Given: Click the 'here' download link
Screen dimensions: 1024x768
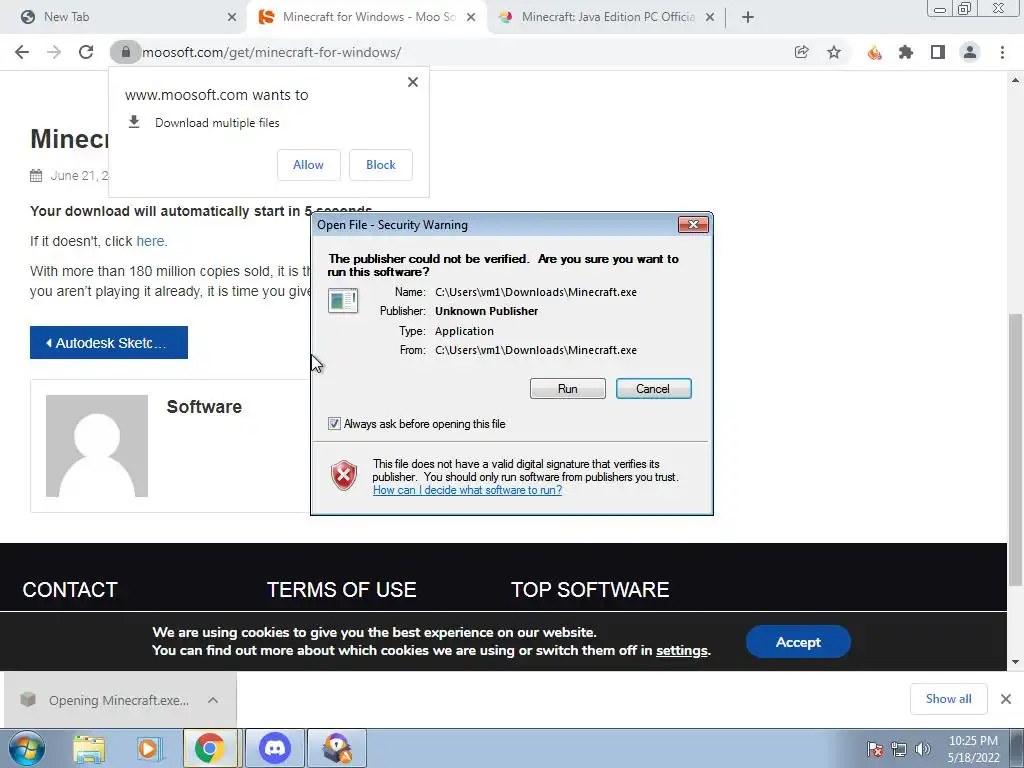Looking at the screenshot, I should [x=150, y=241].
